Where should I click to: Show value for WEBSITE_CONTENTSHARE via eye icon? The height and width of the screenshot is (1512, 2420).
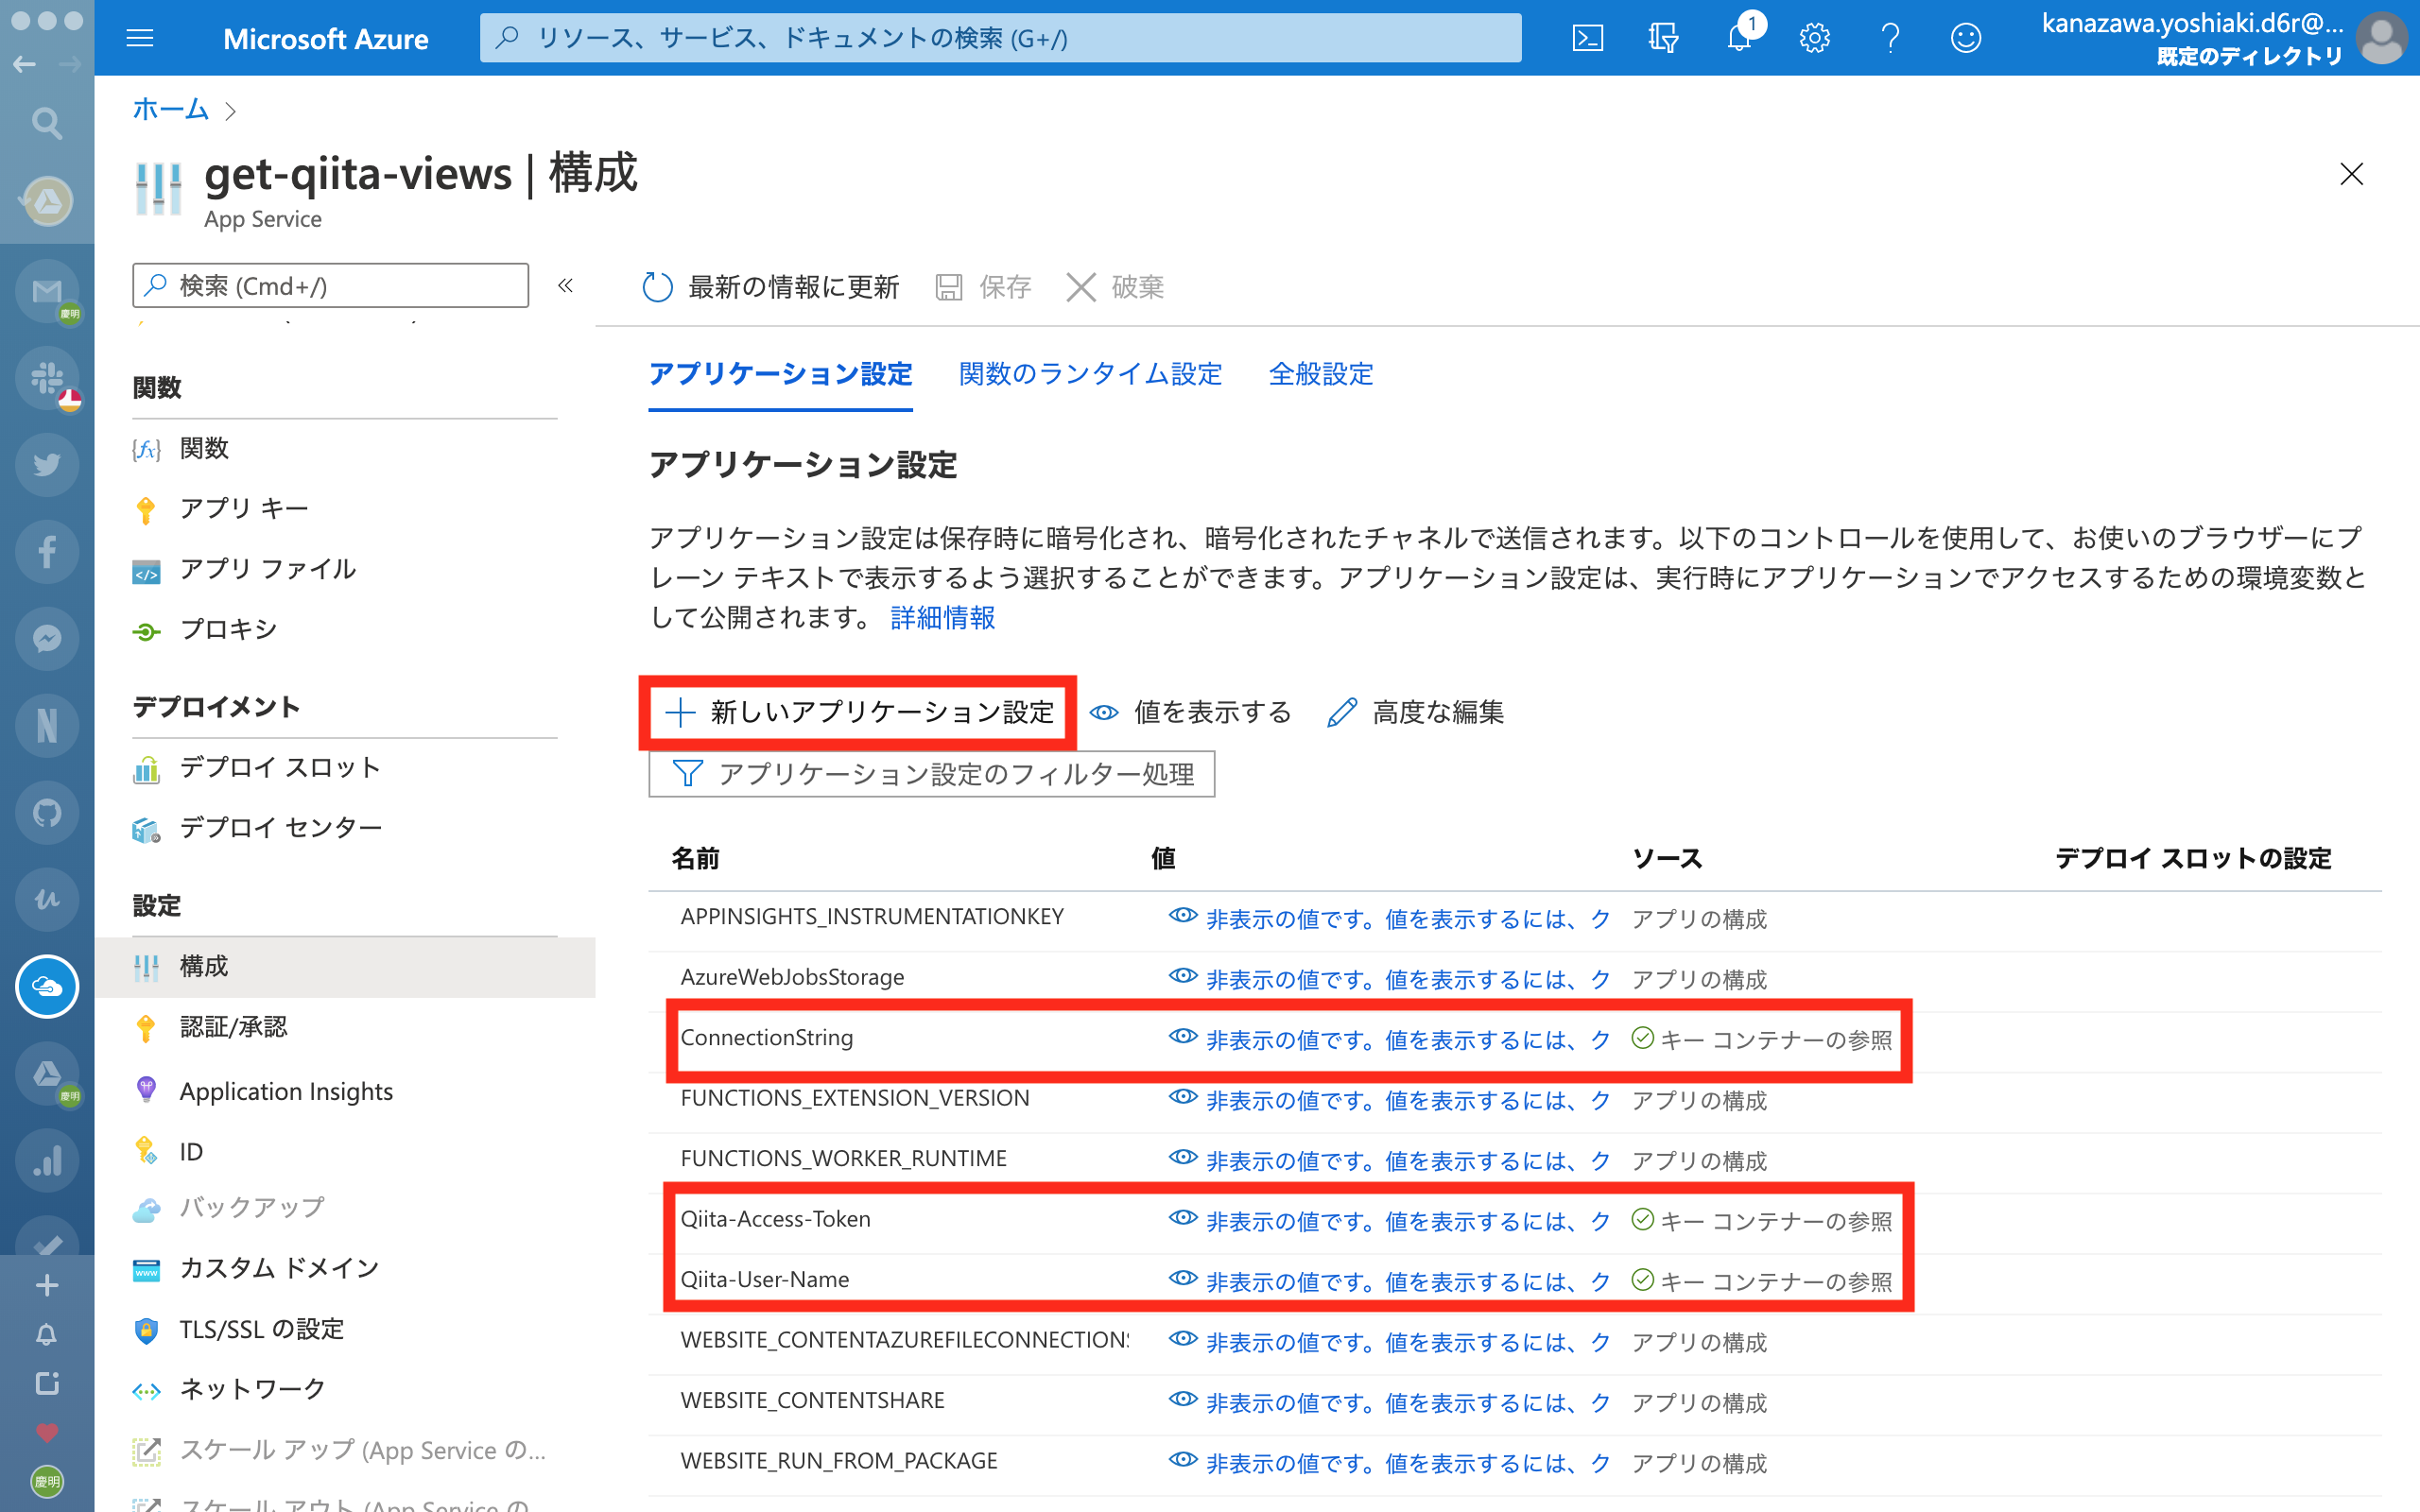pos(1182,1399)
